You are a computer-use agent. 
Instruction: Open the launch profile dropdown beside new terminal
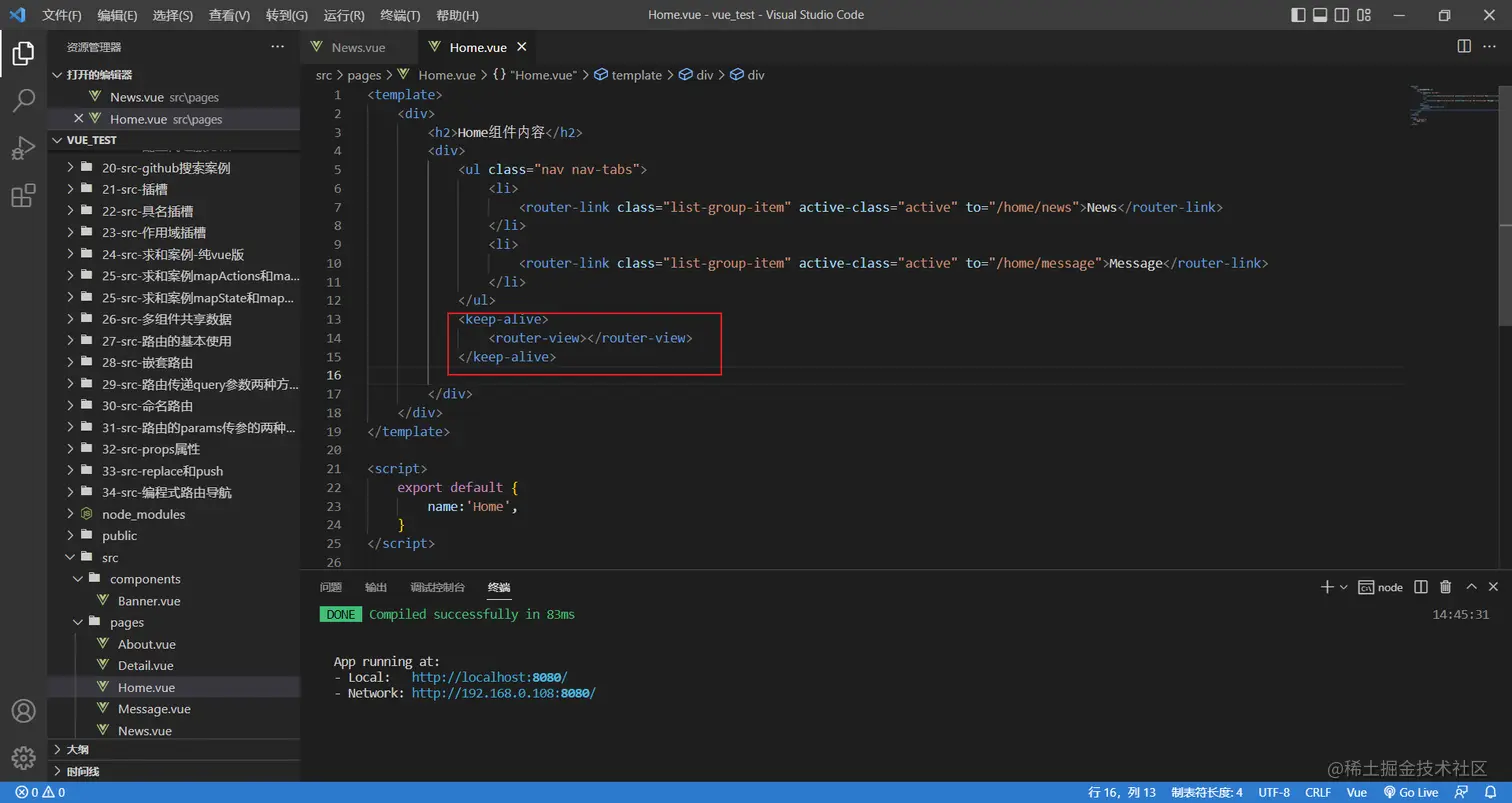tap(1344, 587)
